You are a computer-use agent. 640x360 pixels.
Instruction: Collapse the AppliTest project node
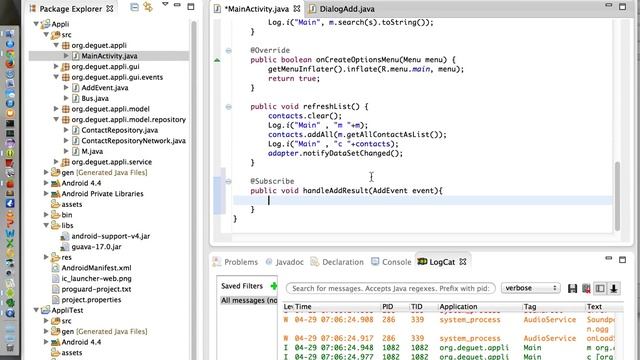coord(36,310)
